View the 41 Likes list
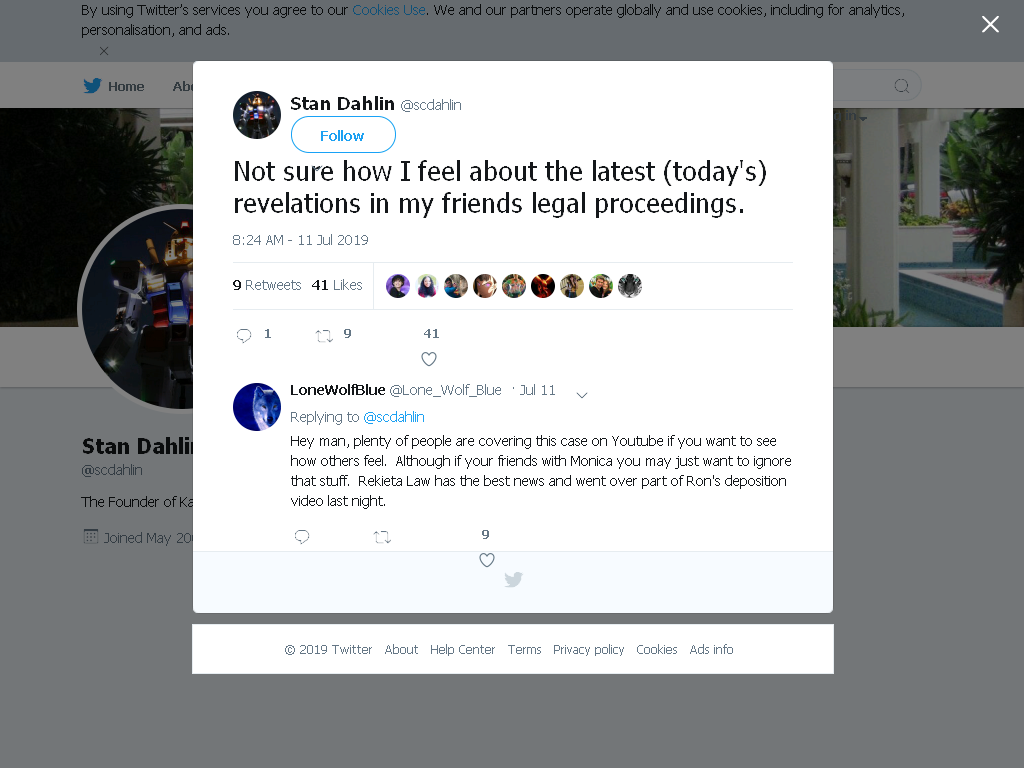 (337, 285)
